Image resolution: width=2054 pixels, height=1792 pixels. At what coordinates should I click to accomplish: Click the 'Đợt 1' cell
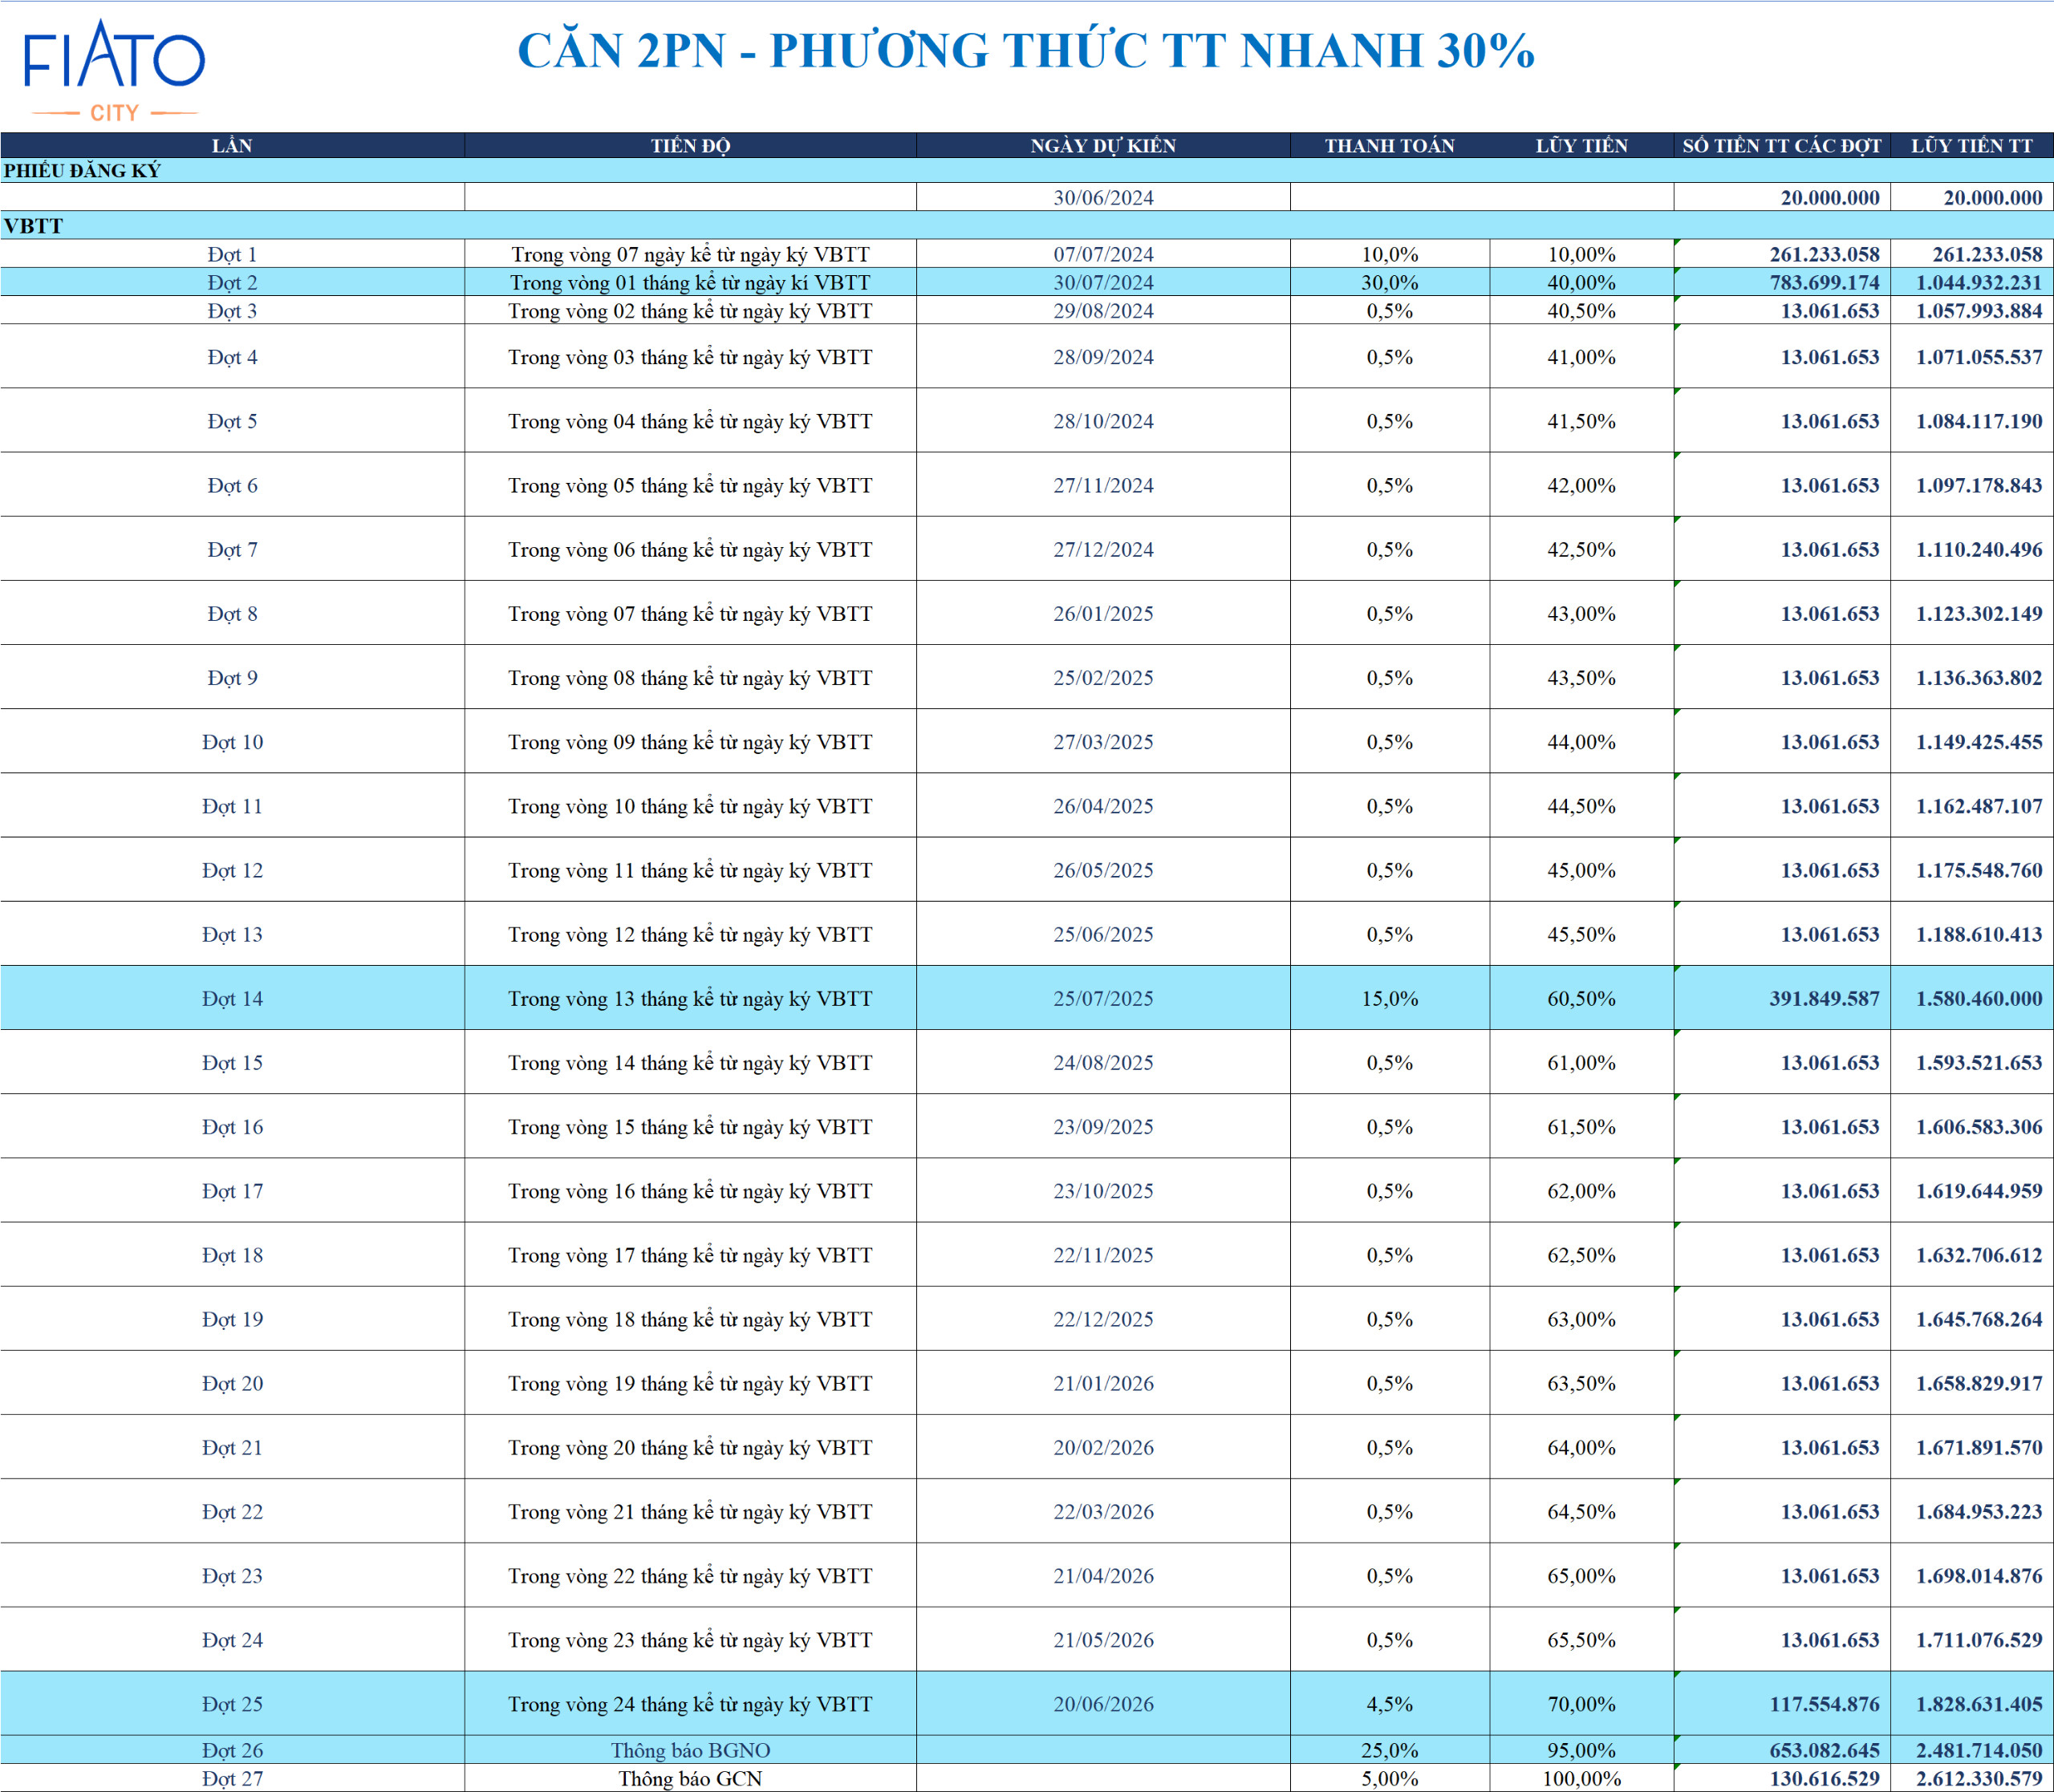click(x=232, y=254)
